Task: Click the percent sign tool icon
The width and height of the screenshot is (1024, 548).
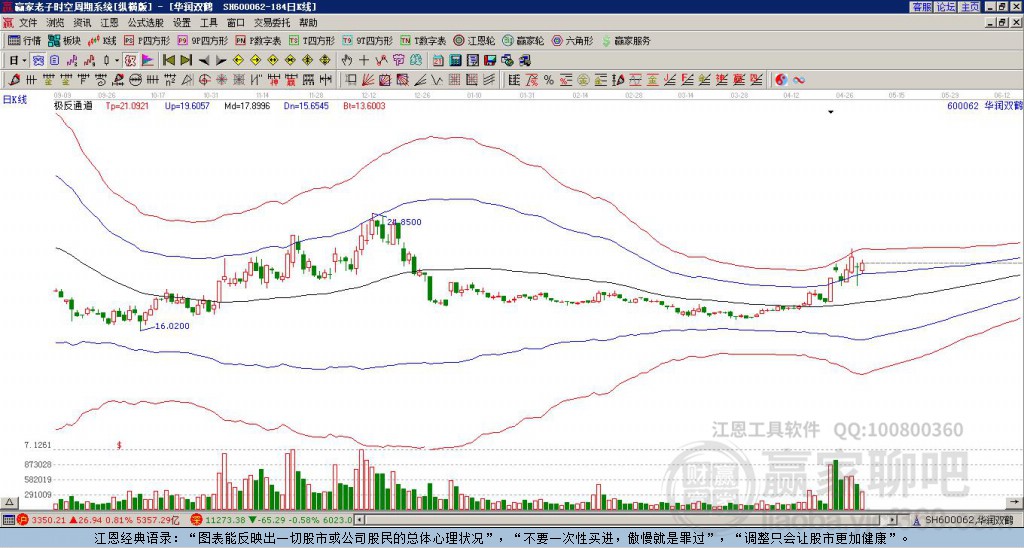Action: click(549, 80)
